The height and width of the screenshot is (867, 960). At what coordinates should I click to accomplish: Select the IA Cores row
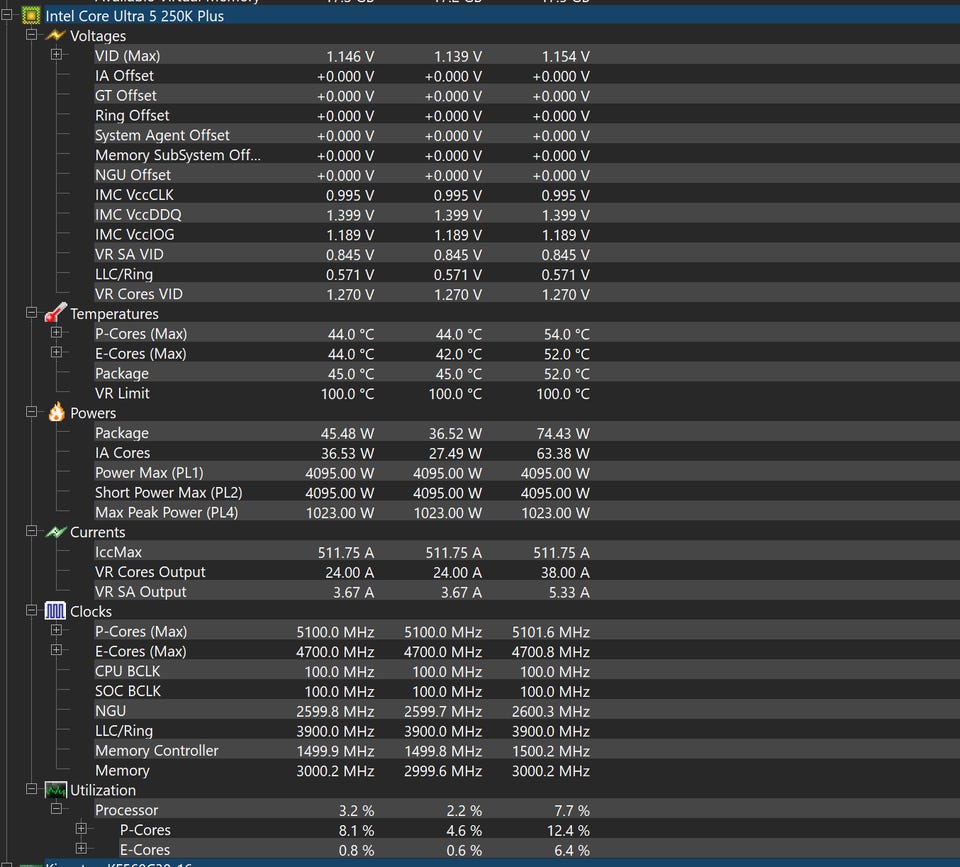527,452
